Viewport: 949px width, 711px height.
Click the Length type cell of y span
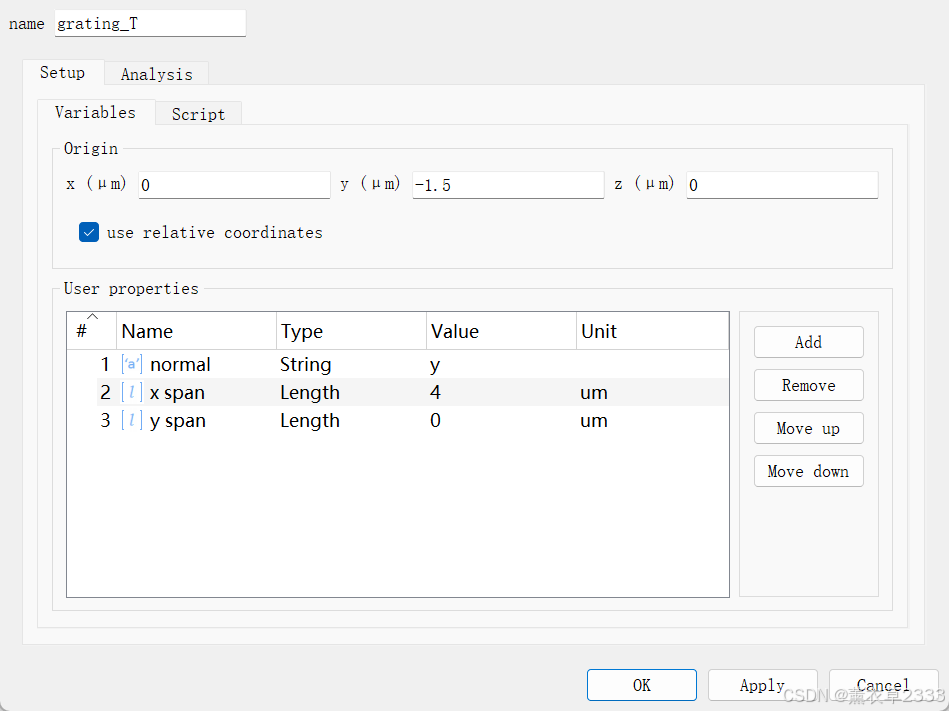click(310, 420)
